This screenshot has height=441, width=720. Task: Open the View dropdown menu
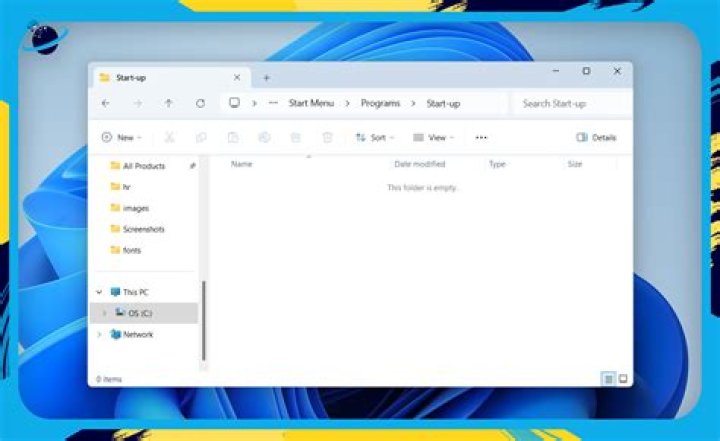click(x=433, y=137)
